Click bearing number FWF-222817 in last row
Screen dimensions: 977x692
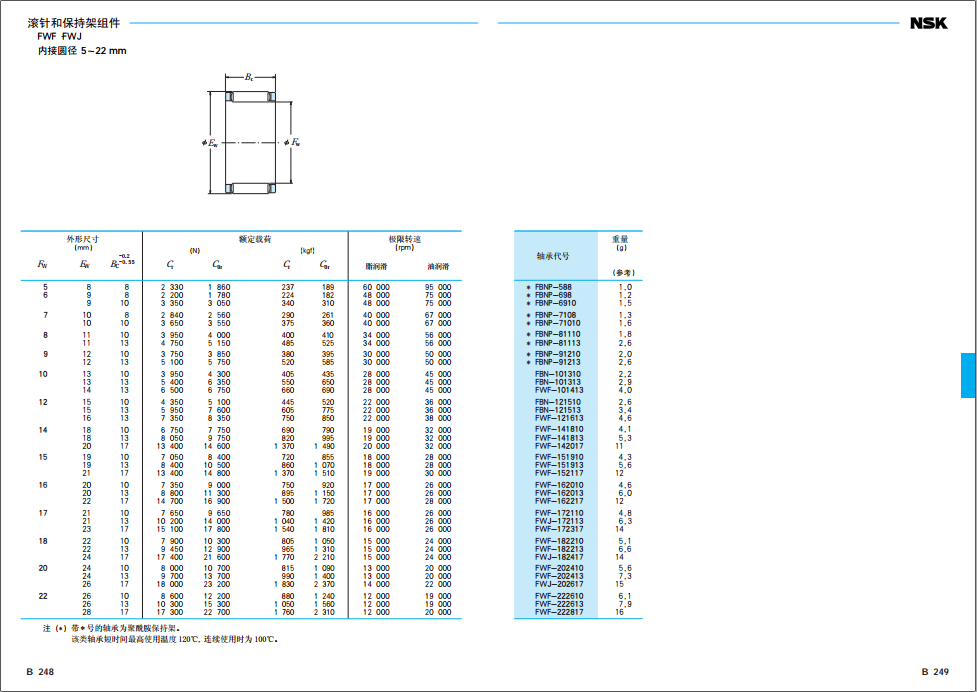559,612
